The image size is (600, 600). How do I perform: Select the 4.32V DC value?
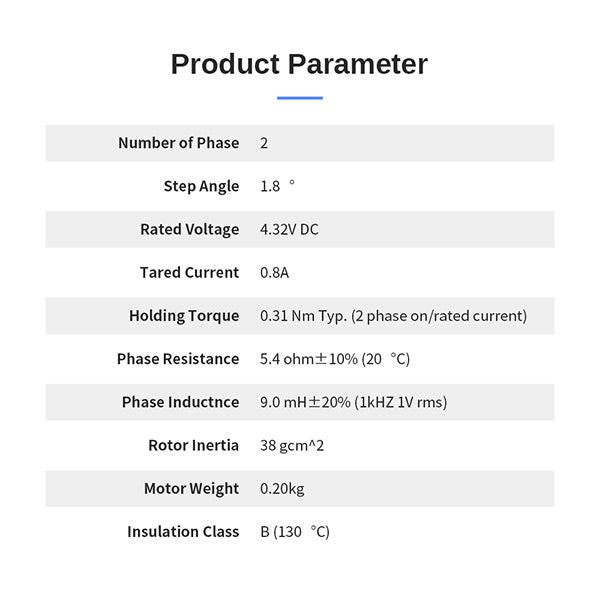point(289,229)
